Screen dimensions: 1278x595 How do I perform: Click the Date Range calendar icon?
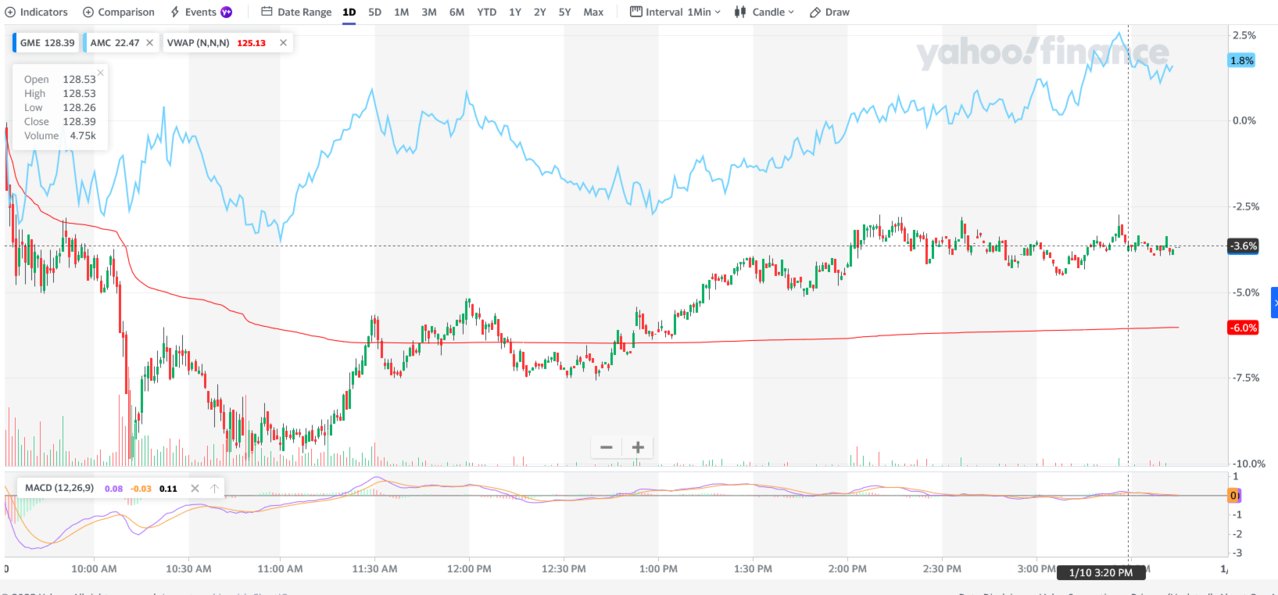(x=266, y=12)
